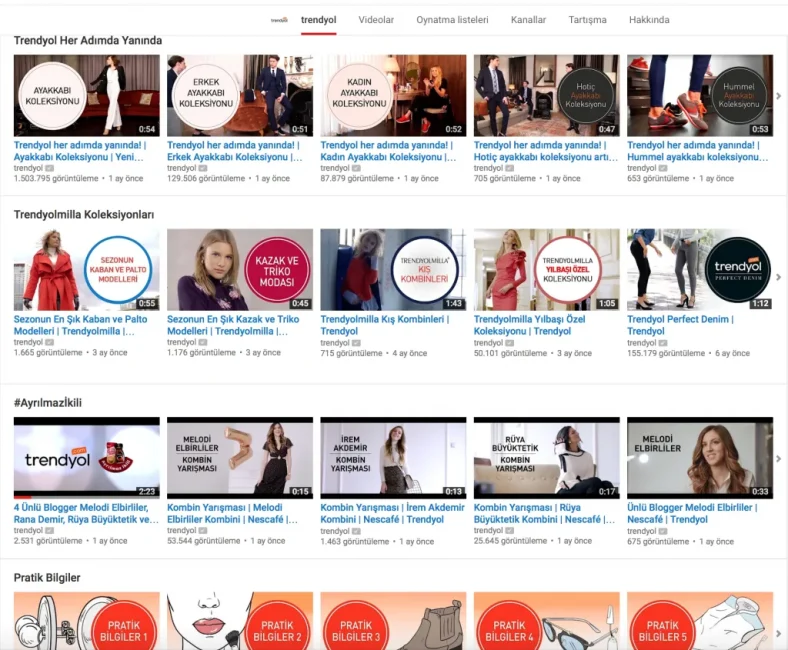
Task: Open title link Erkek Ayakkabı Koleksiyonu
Action: 235,151
